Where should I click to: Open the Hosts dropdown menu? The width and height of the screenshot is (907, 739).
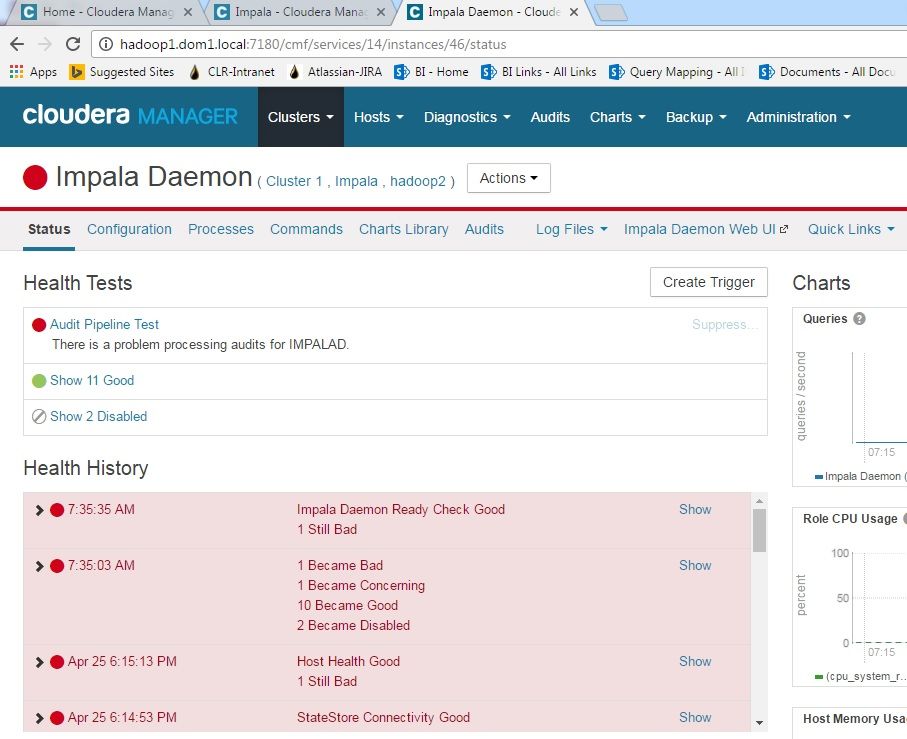click(x=378, y=117)
